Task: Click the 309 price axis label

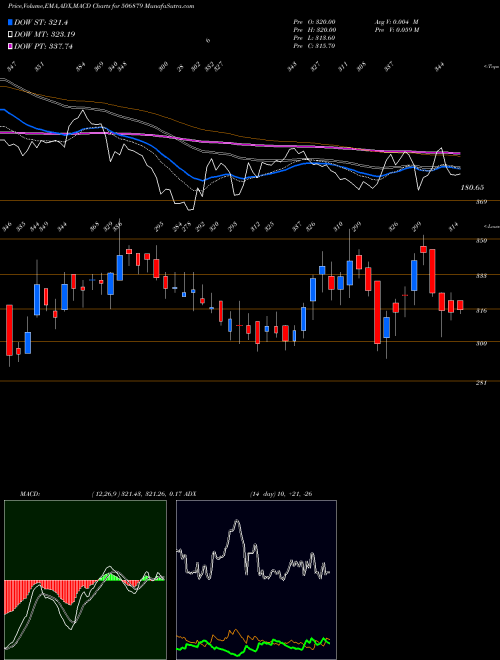Action: [481, 343]
